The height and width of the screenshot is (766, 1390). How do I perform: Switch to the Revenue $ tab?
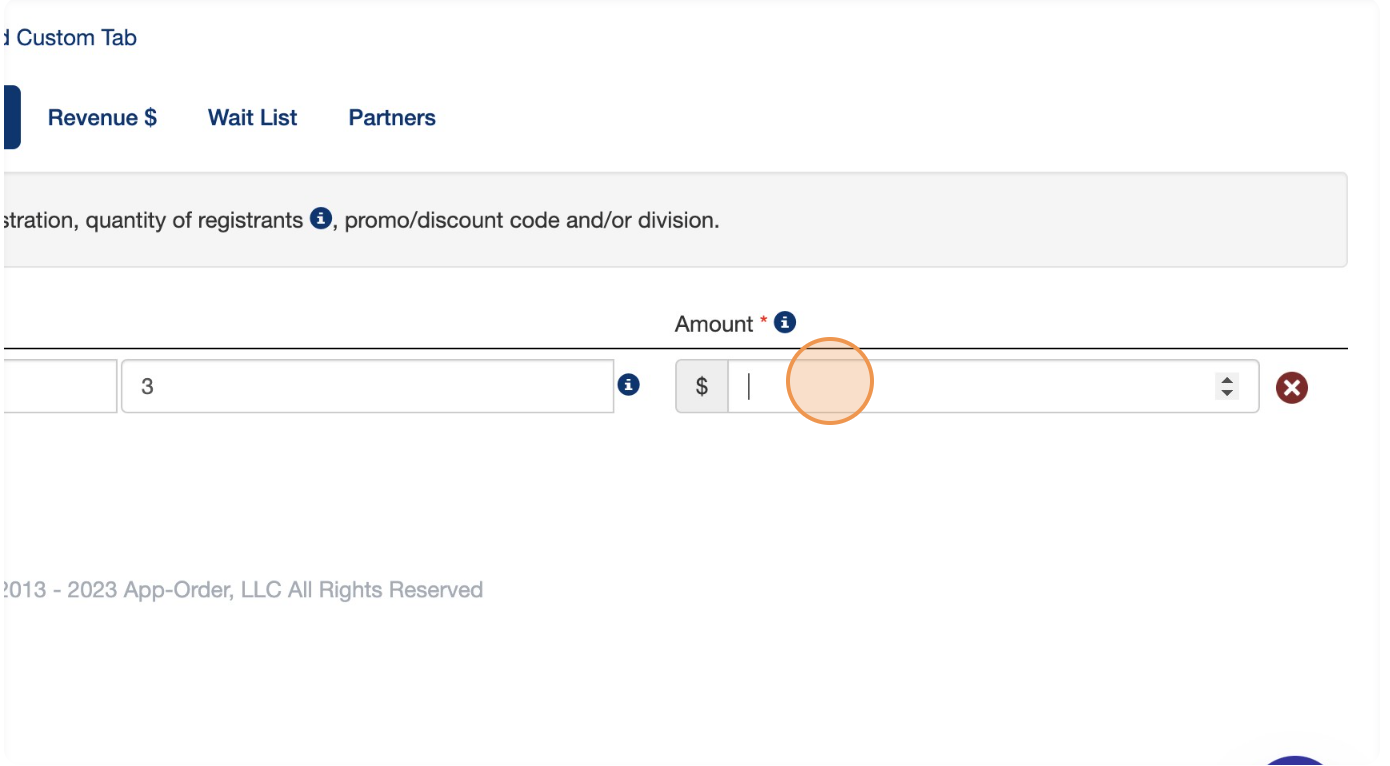[102, 117]
